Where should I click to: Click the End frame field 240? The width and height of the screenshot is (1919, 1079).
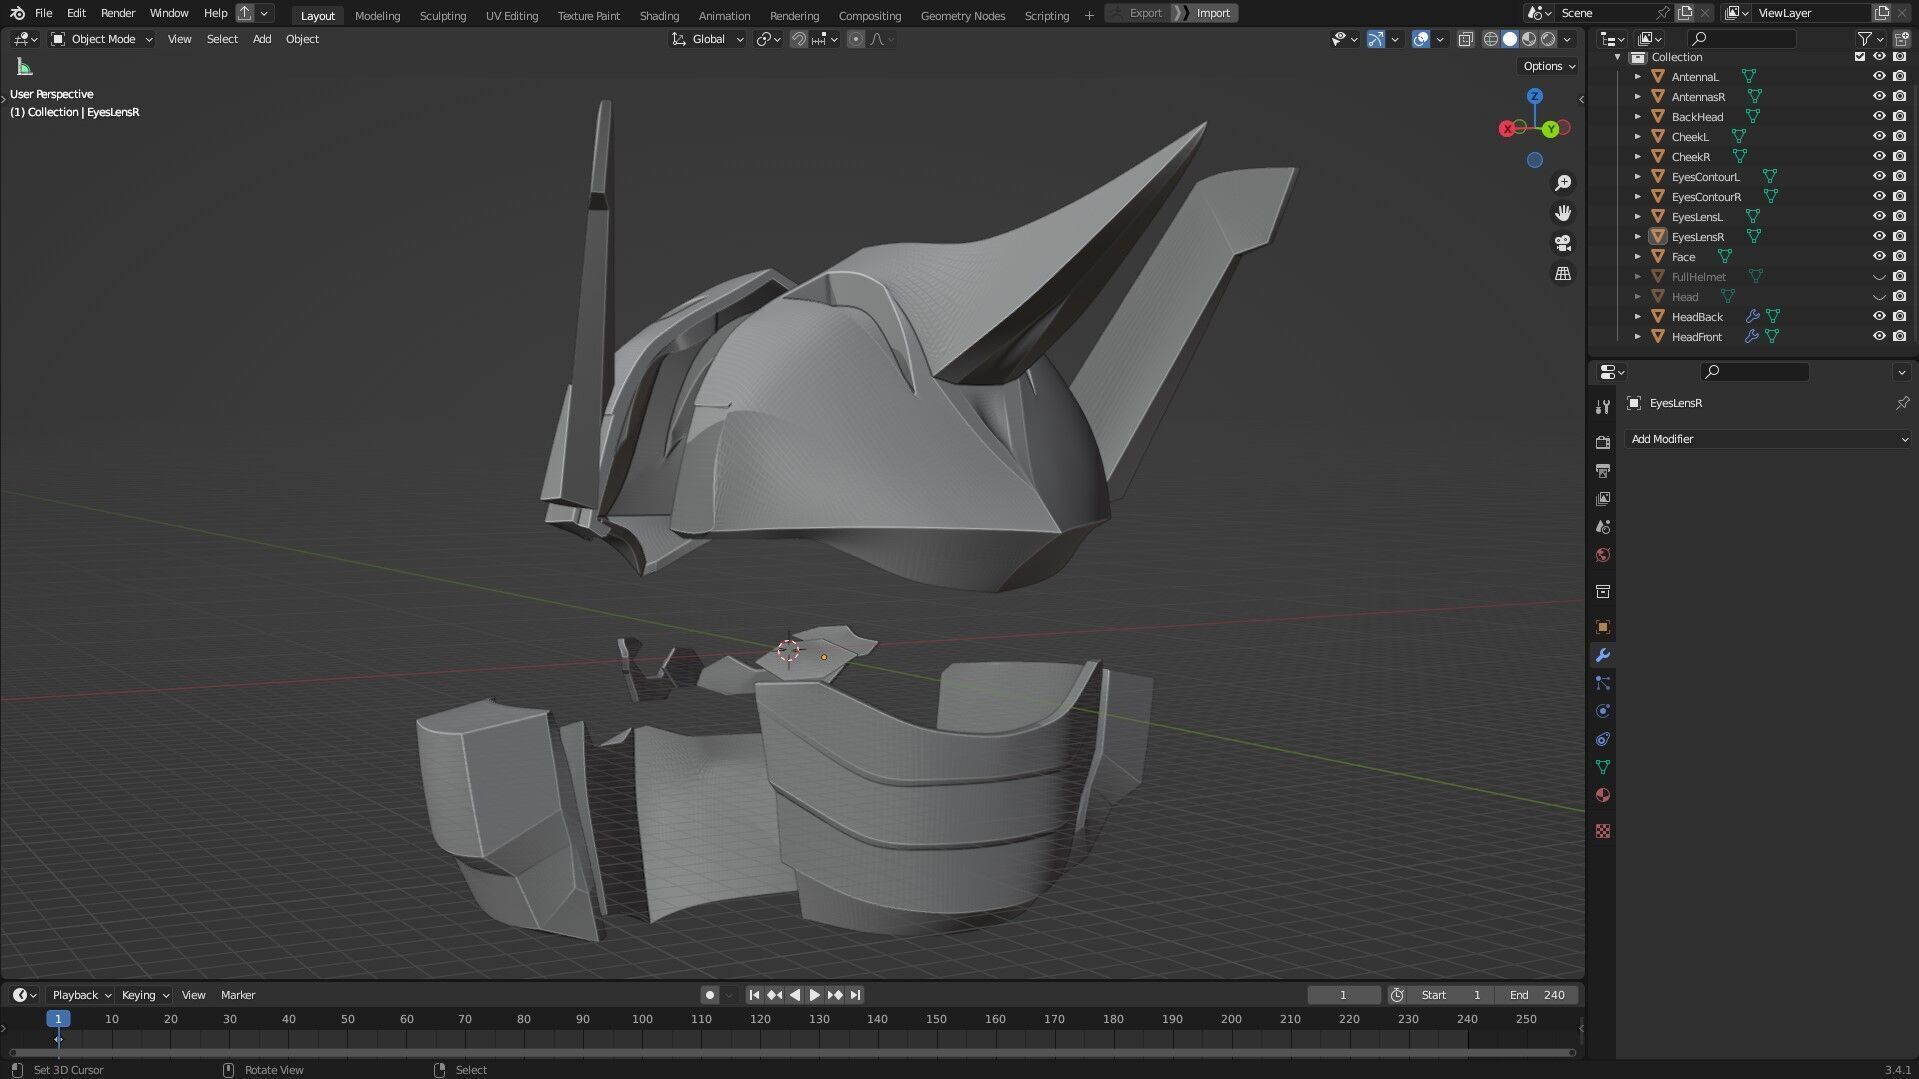click(x=1537, y=995)
